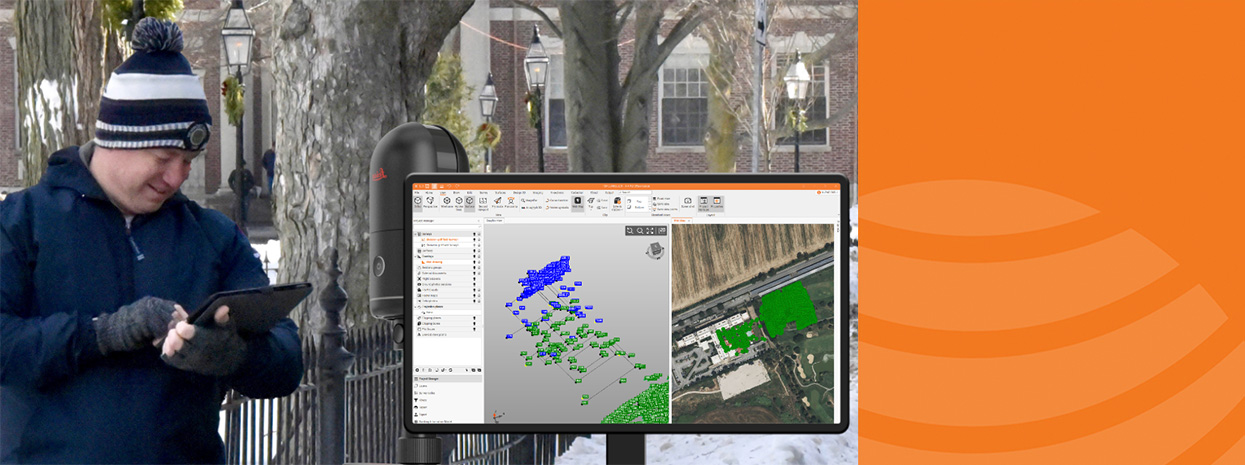Select the Perspective view icon
This screenshot has width=1245, height=465.
click(430, 203)
